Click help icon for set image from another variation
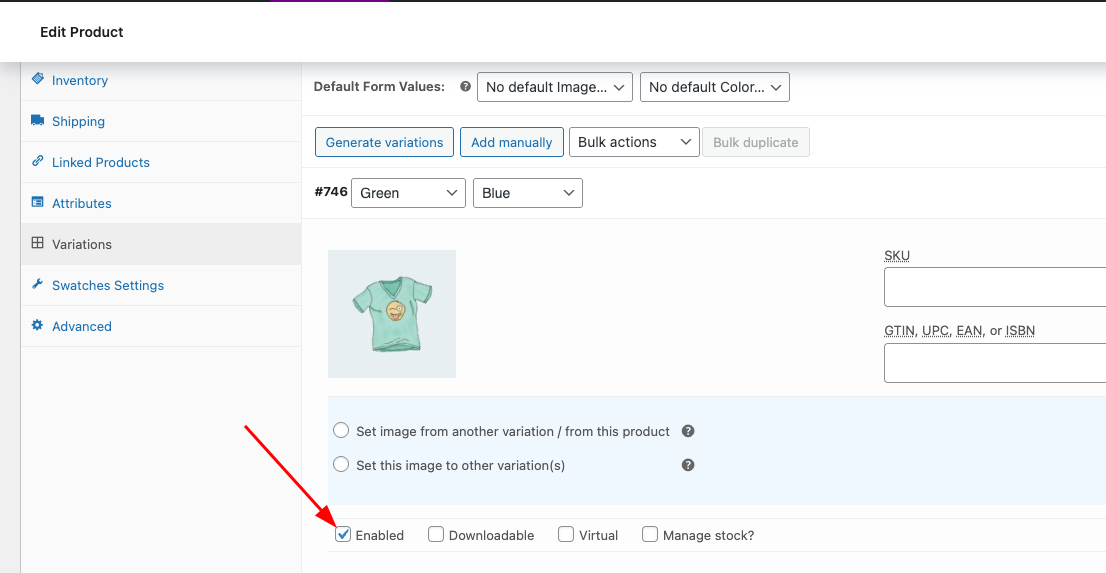The height and width of the screenshot is (573, 1106). [x=688, y=431]
